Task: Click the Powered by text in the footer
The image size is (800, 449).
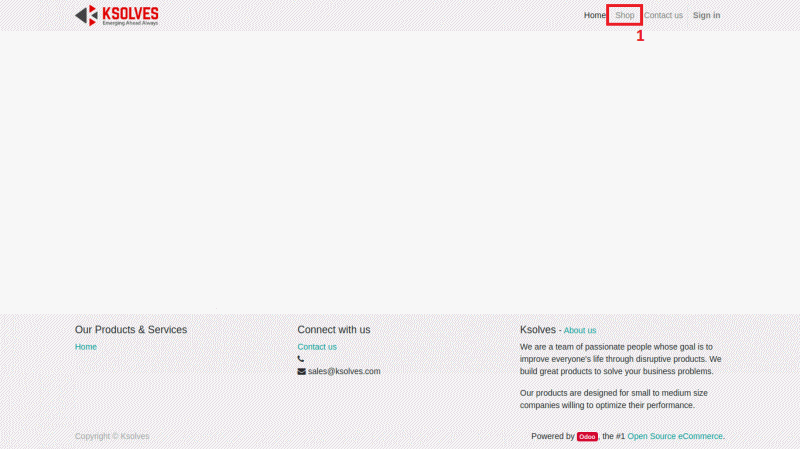Action: [552, 436]
